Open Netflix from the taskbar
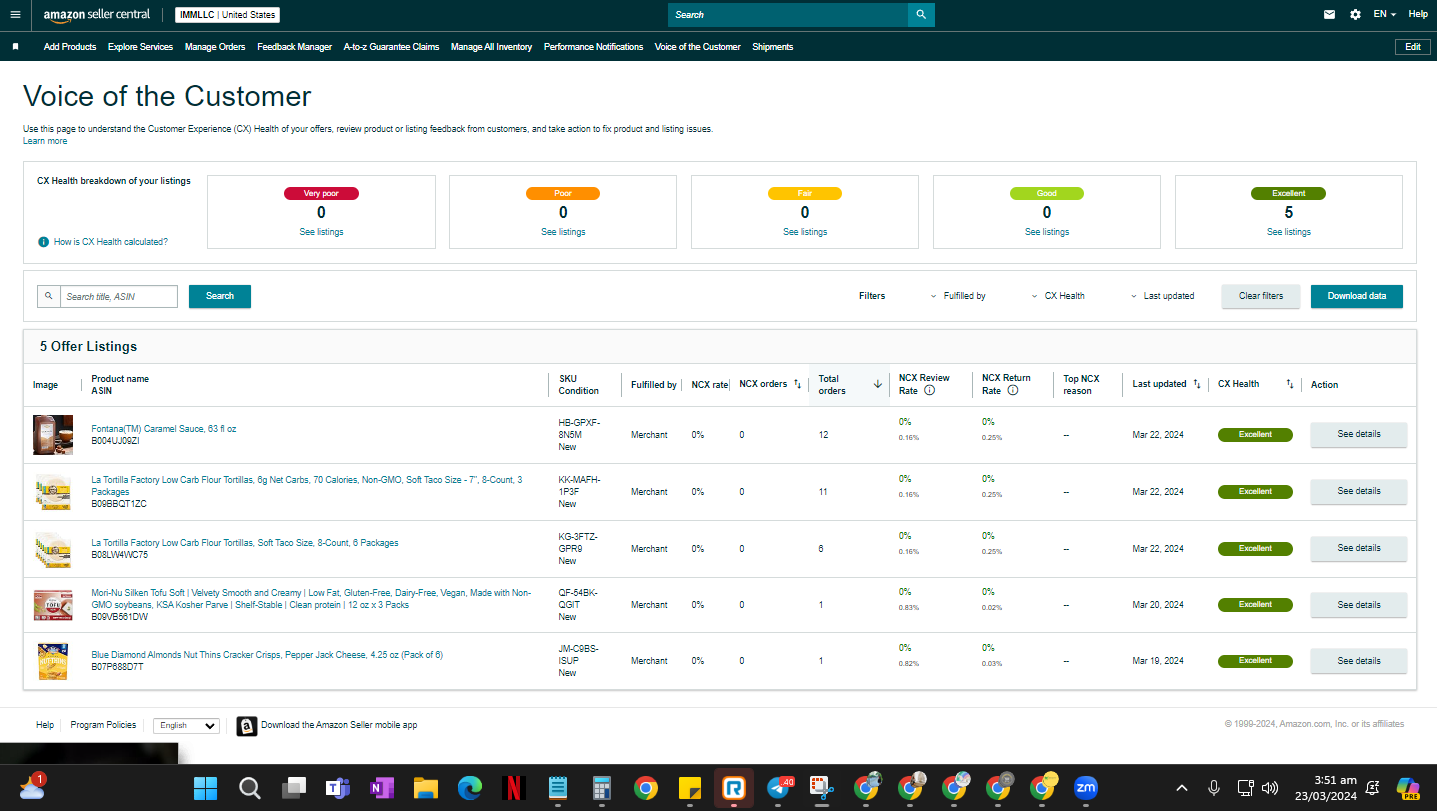This screenshot has height=811, width=1437. pyautogui.click(x=514, y=788)
